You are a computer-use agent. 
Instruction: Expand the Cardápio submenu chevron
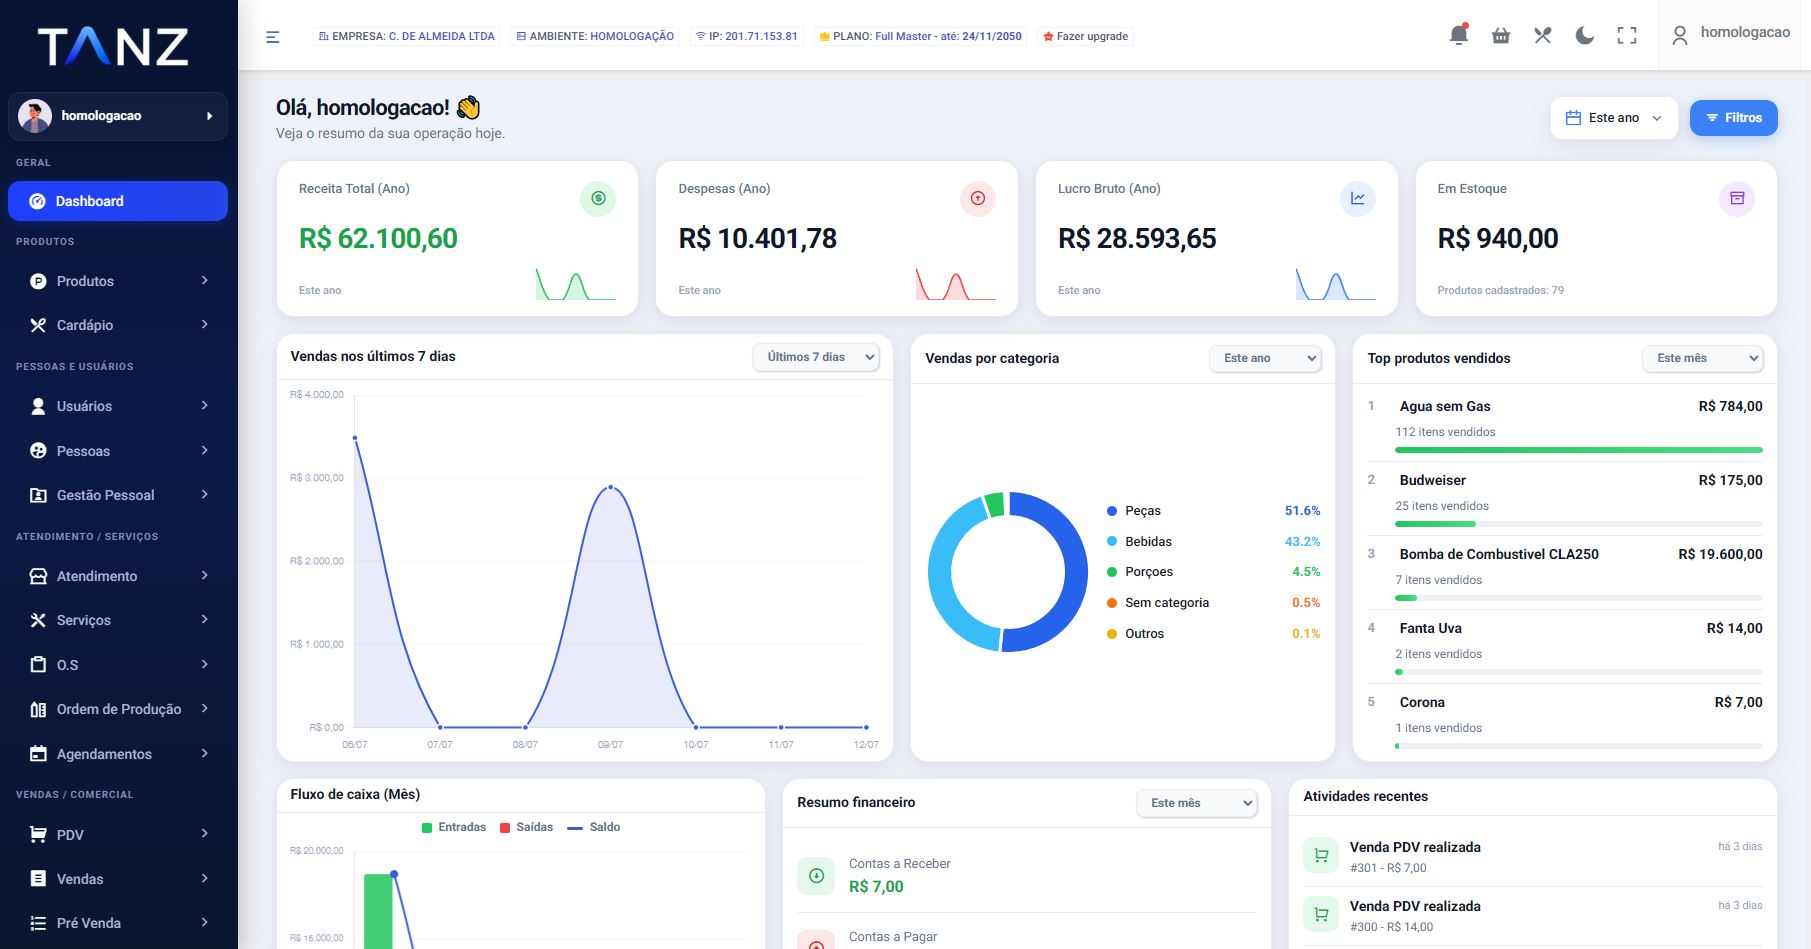pos(204,325)
